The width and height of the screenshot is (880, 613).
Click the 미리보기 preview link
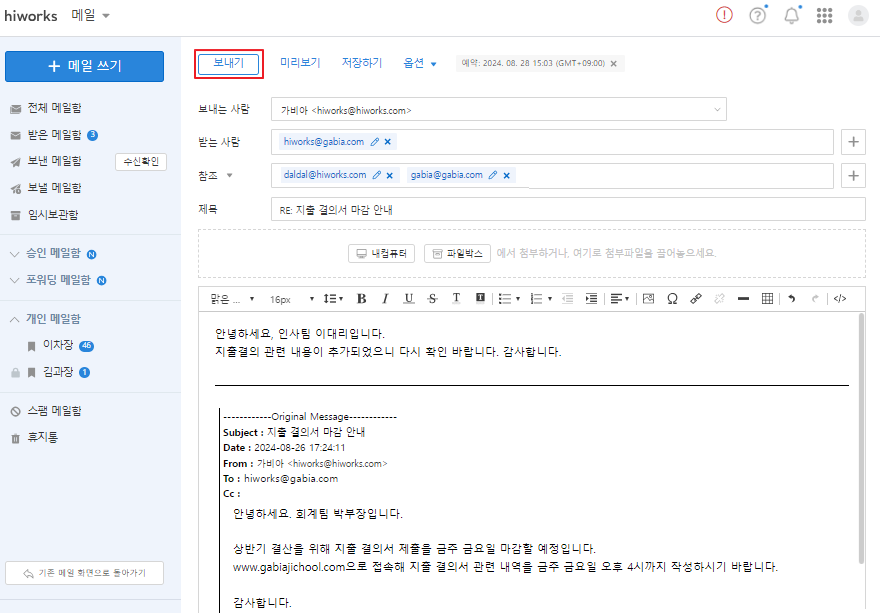[x=300, y=62]
